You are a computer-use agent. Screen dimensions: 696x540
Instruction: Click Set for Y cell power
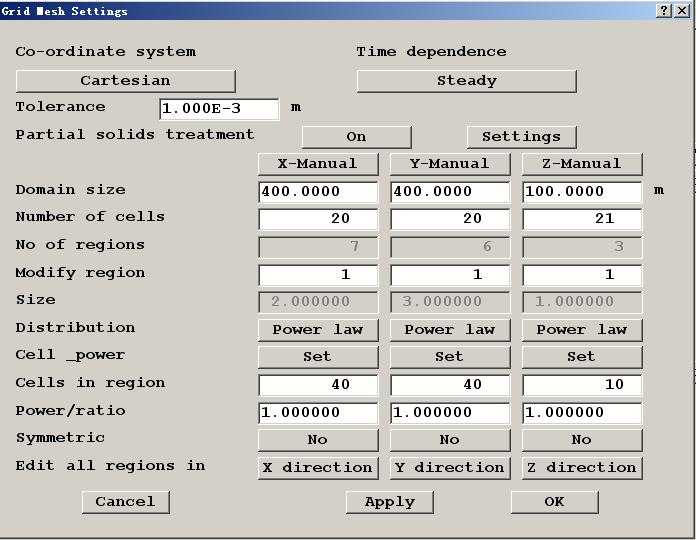pyautogui.click(x=449, y=356)
